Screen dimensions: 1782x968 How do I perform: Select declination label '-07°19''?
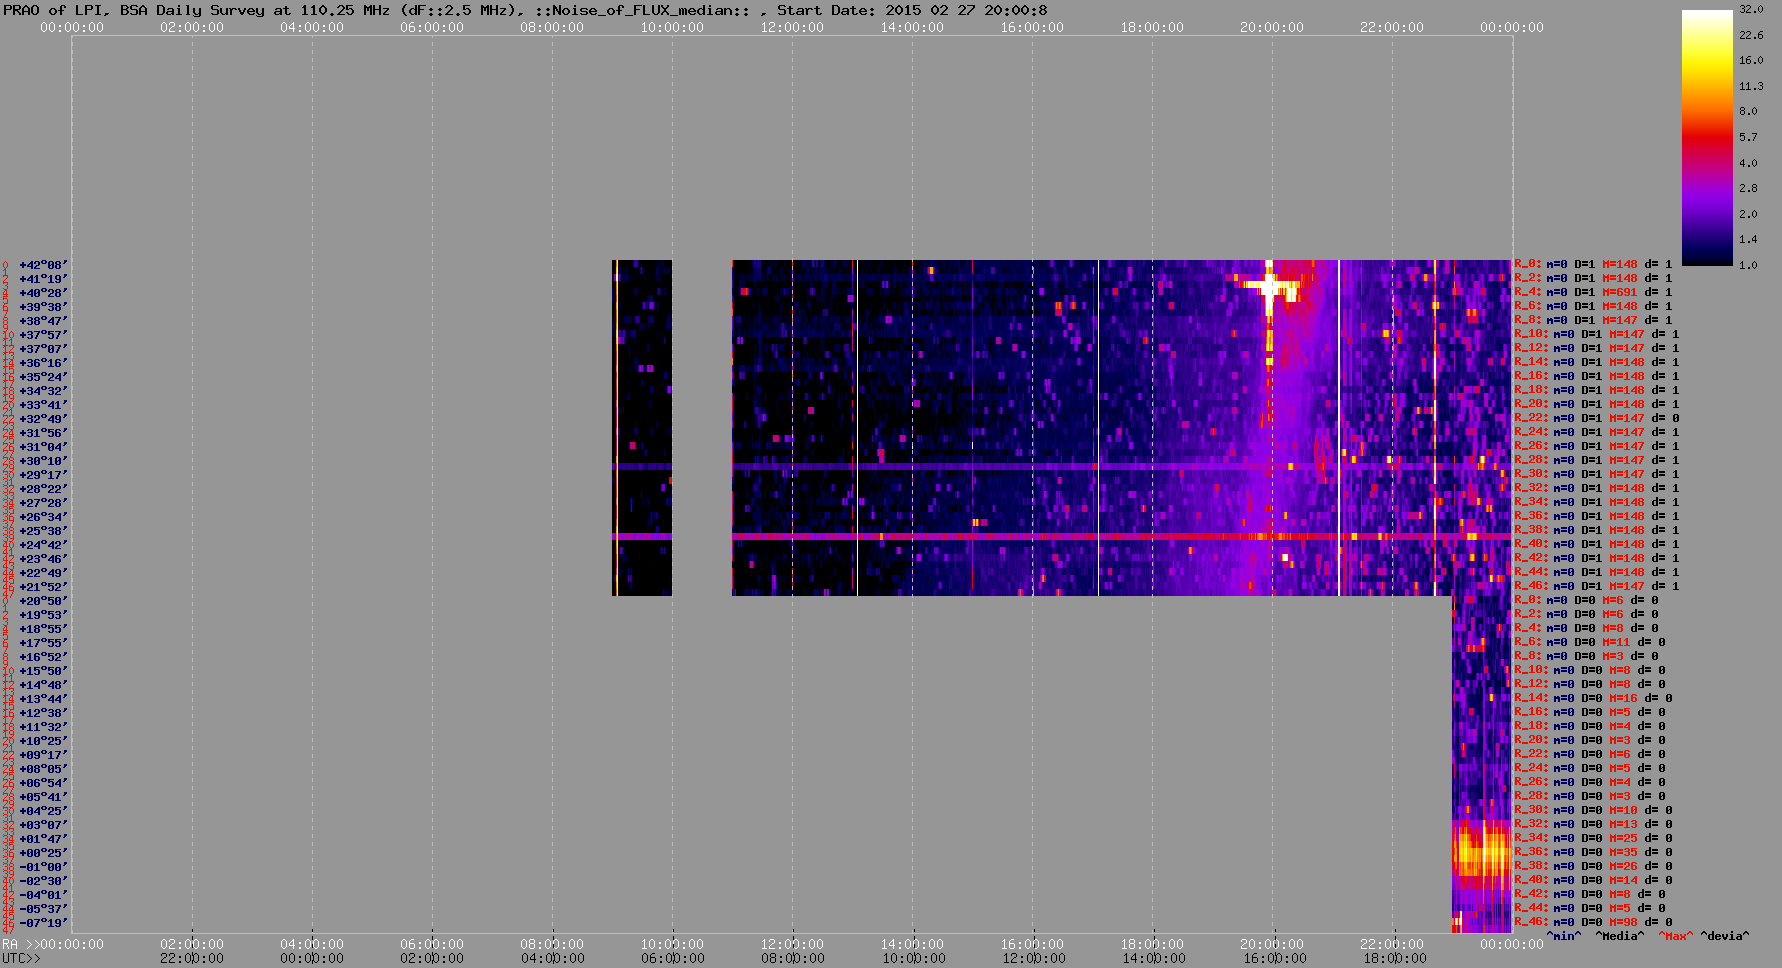click(43, 923)
